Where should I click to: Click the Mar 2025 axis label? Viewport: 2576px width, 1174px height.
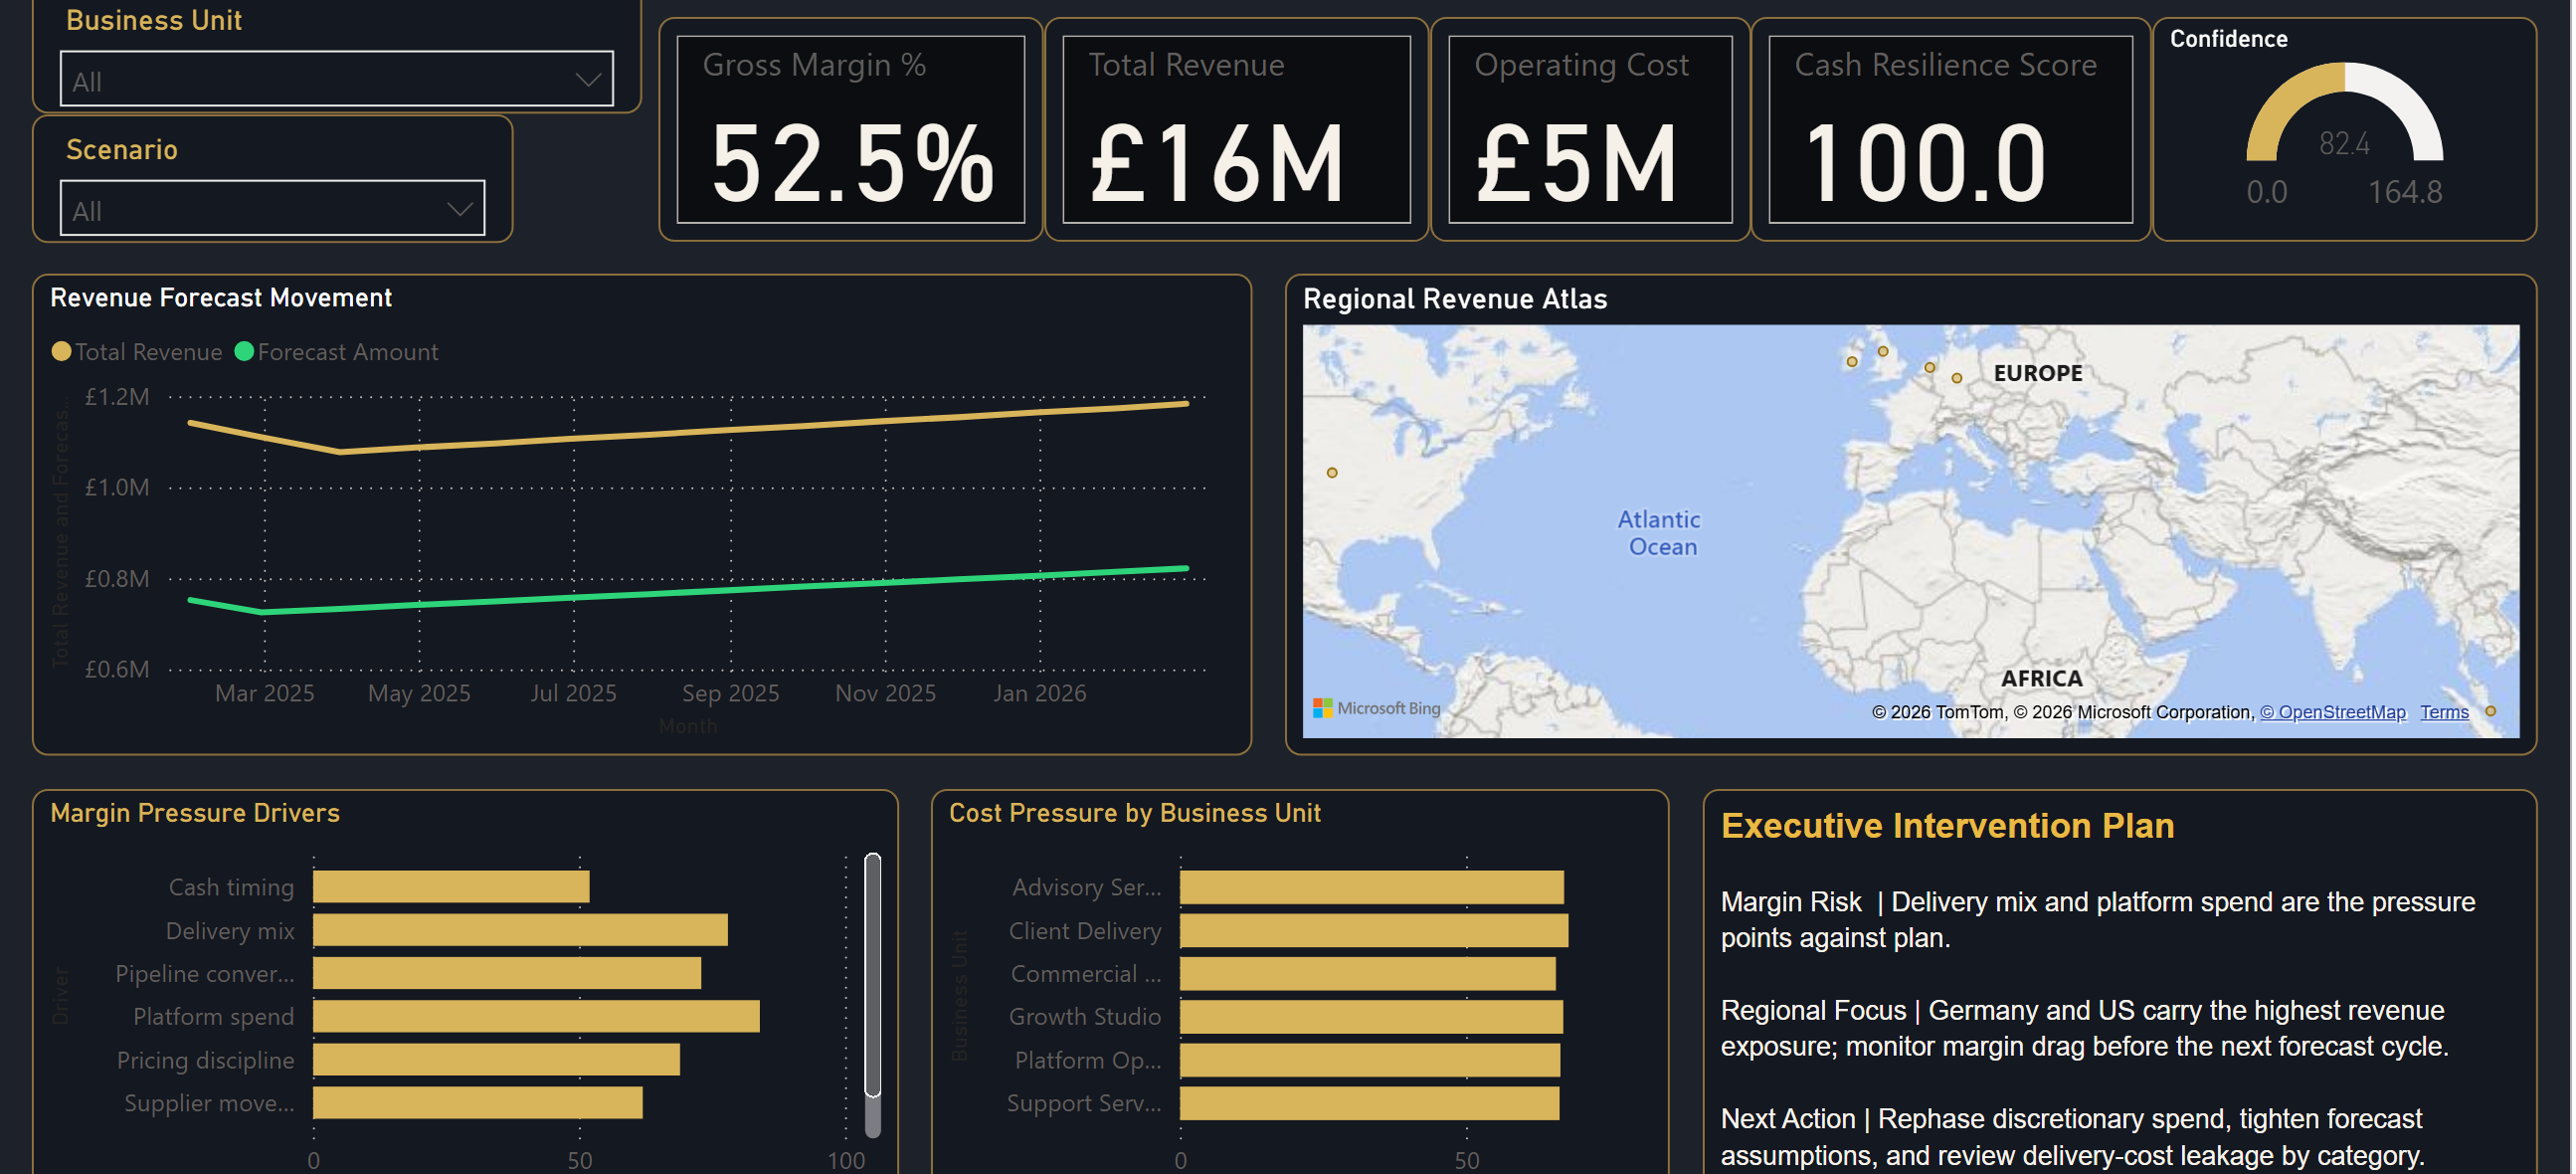(264, 693)
